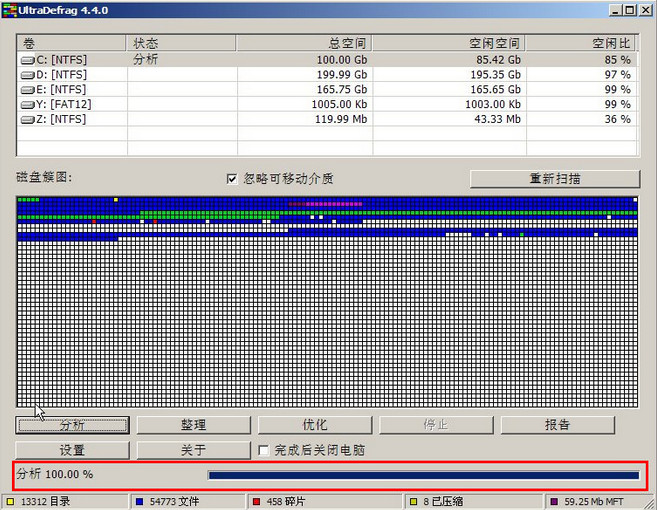Viewport: 657px width, 510px height.
Task: Click the 空闲空间 column header
Action: point(449,43)
